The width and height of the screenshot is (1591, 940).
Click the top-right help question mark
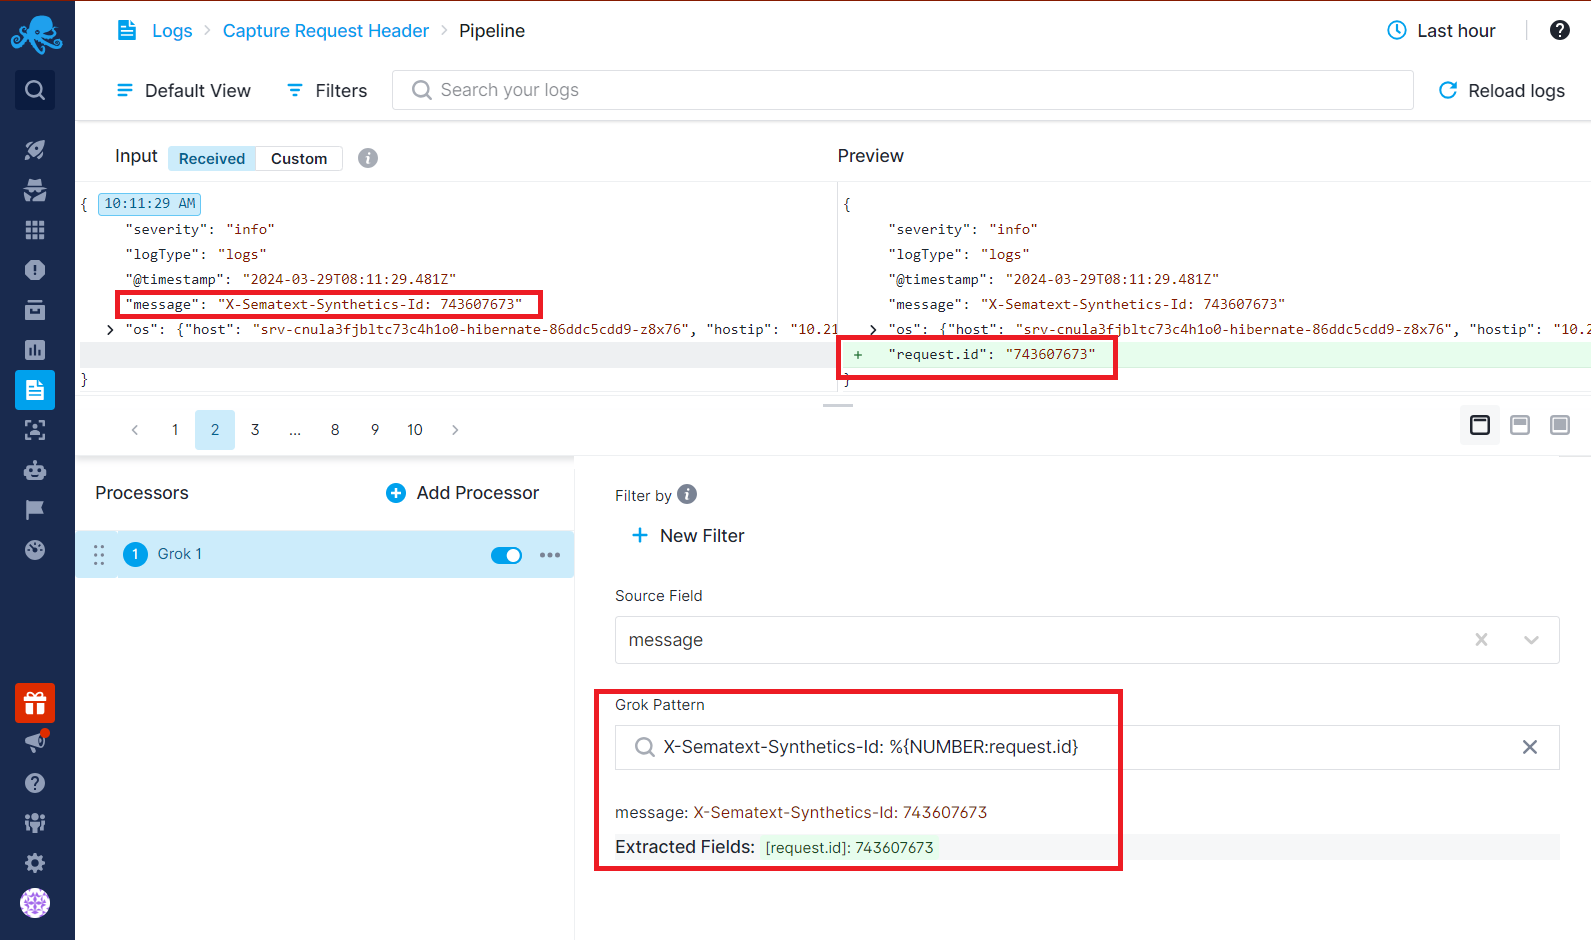point(1559,30)
